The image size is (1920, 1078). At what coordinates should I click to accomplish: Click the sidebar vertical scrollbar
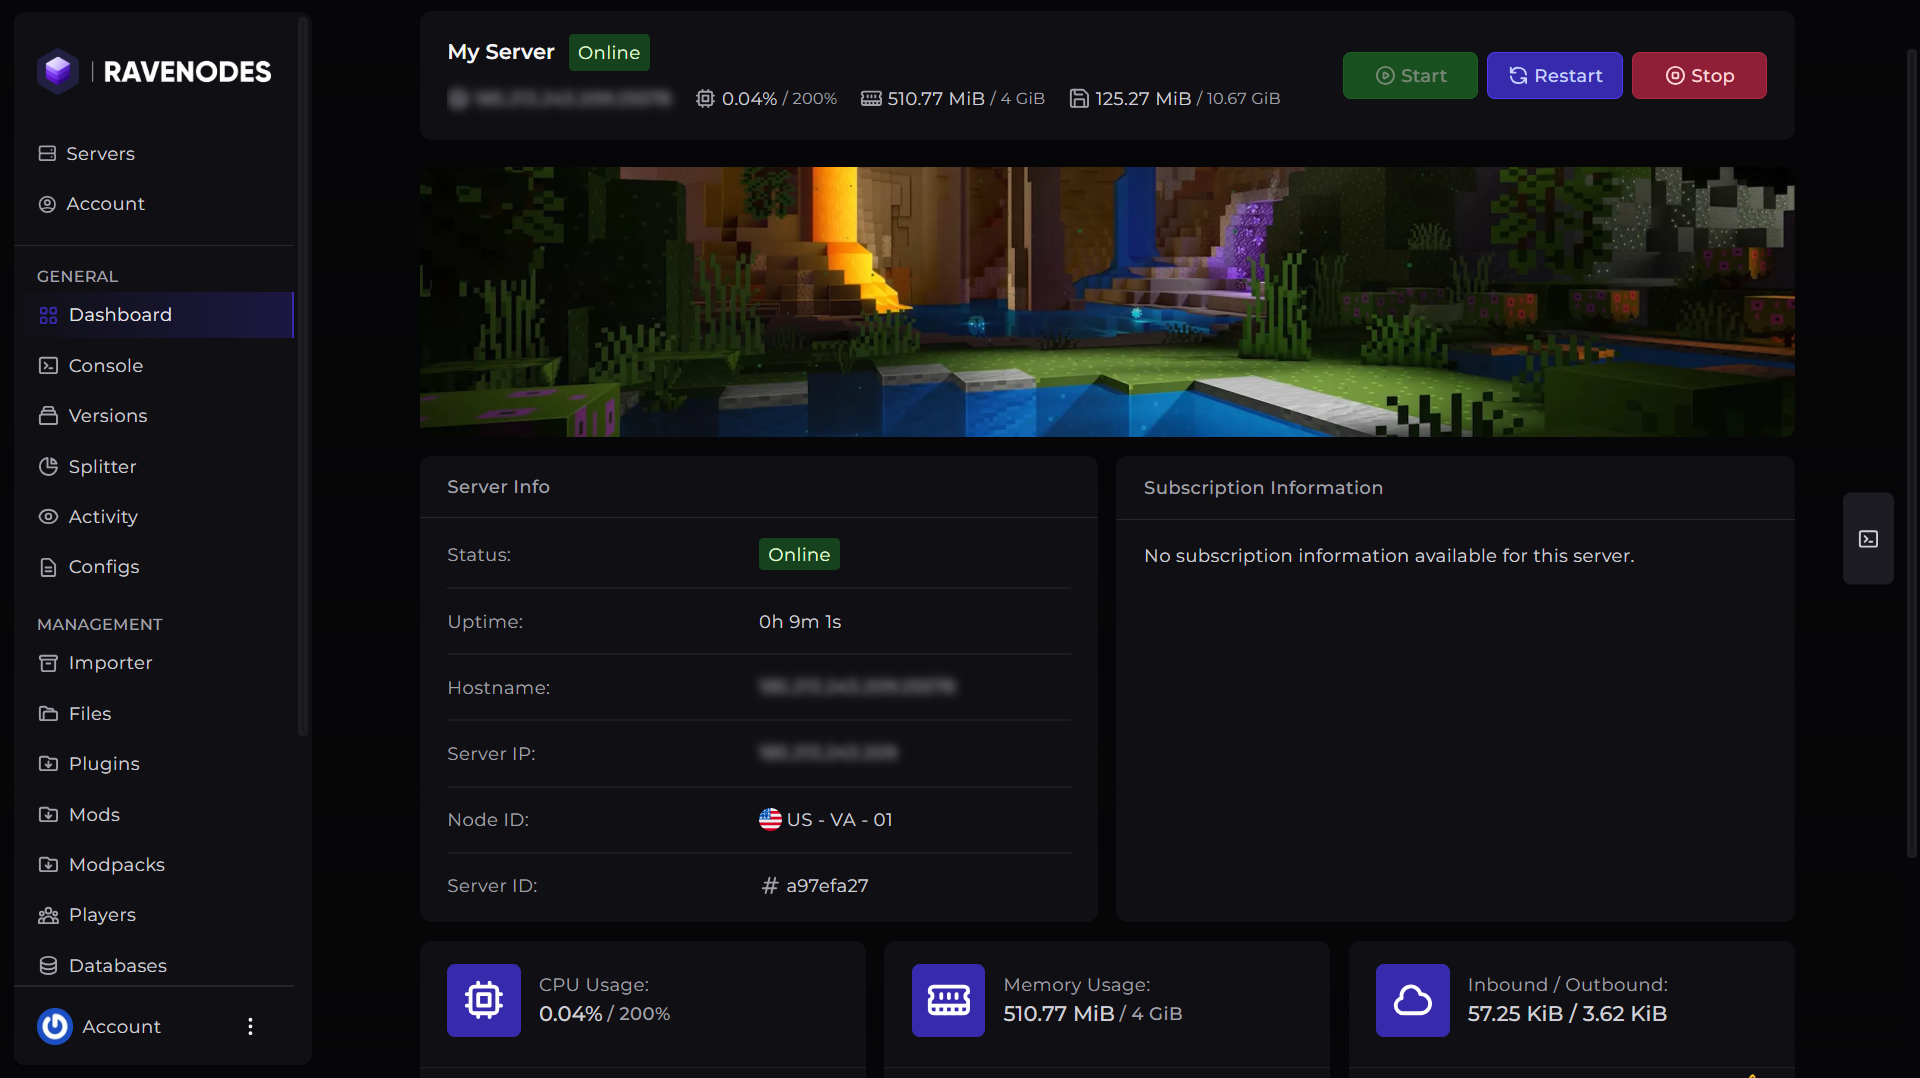tap(303, 376)
